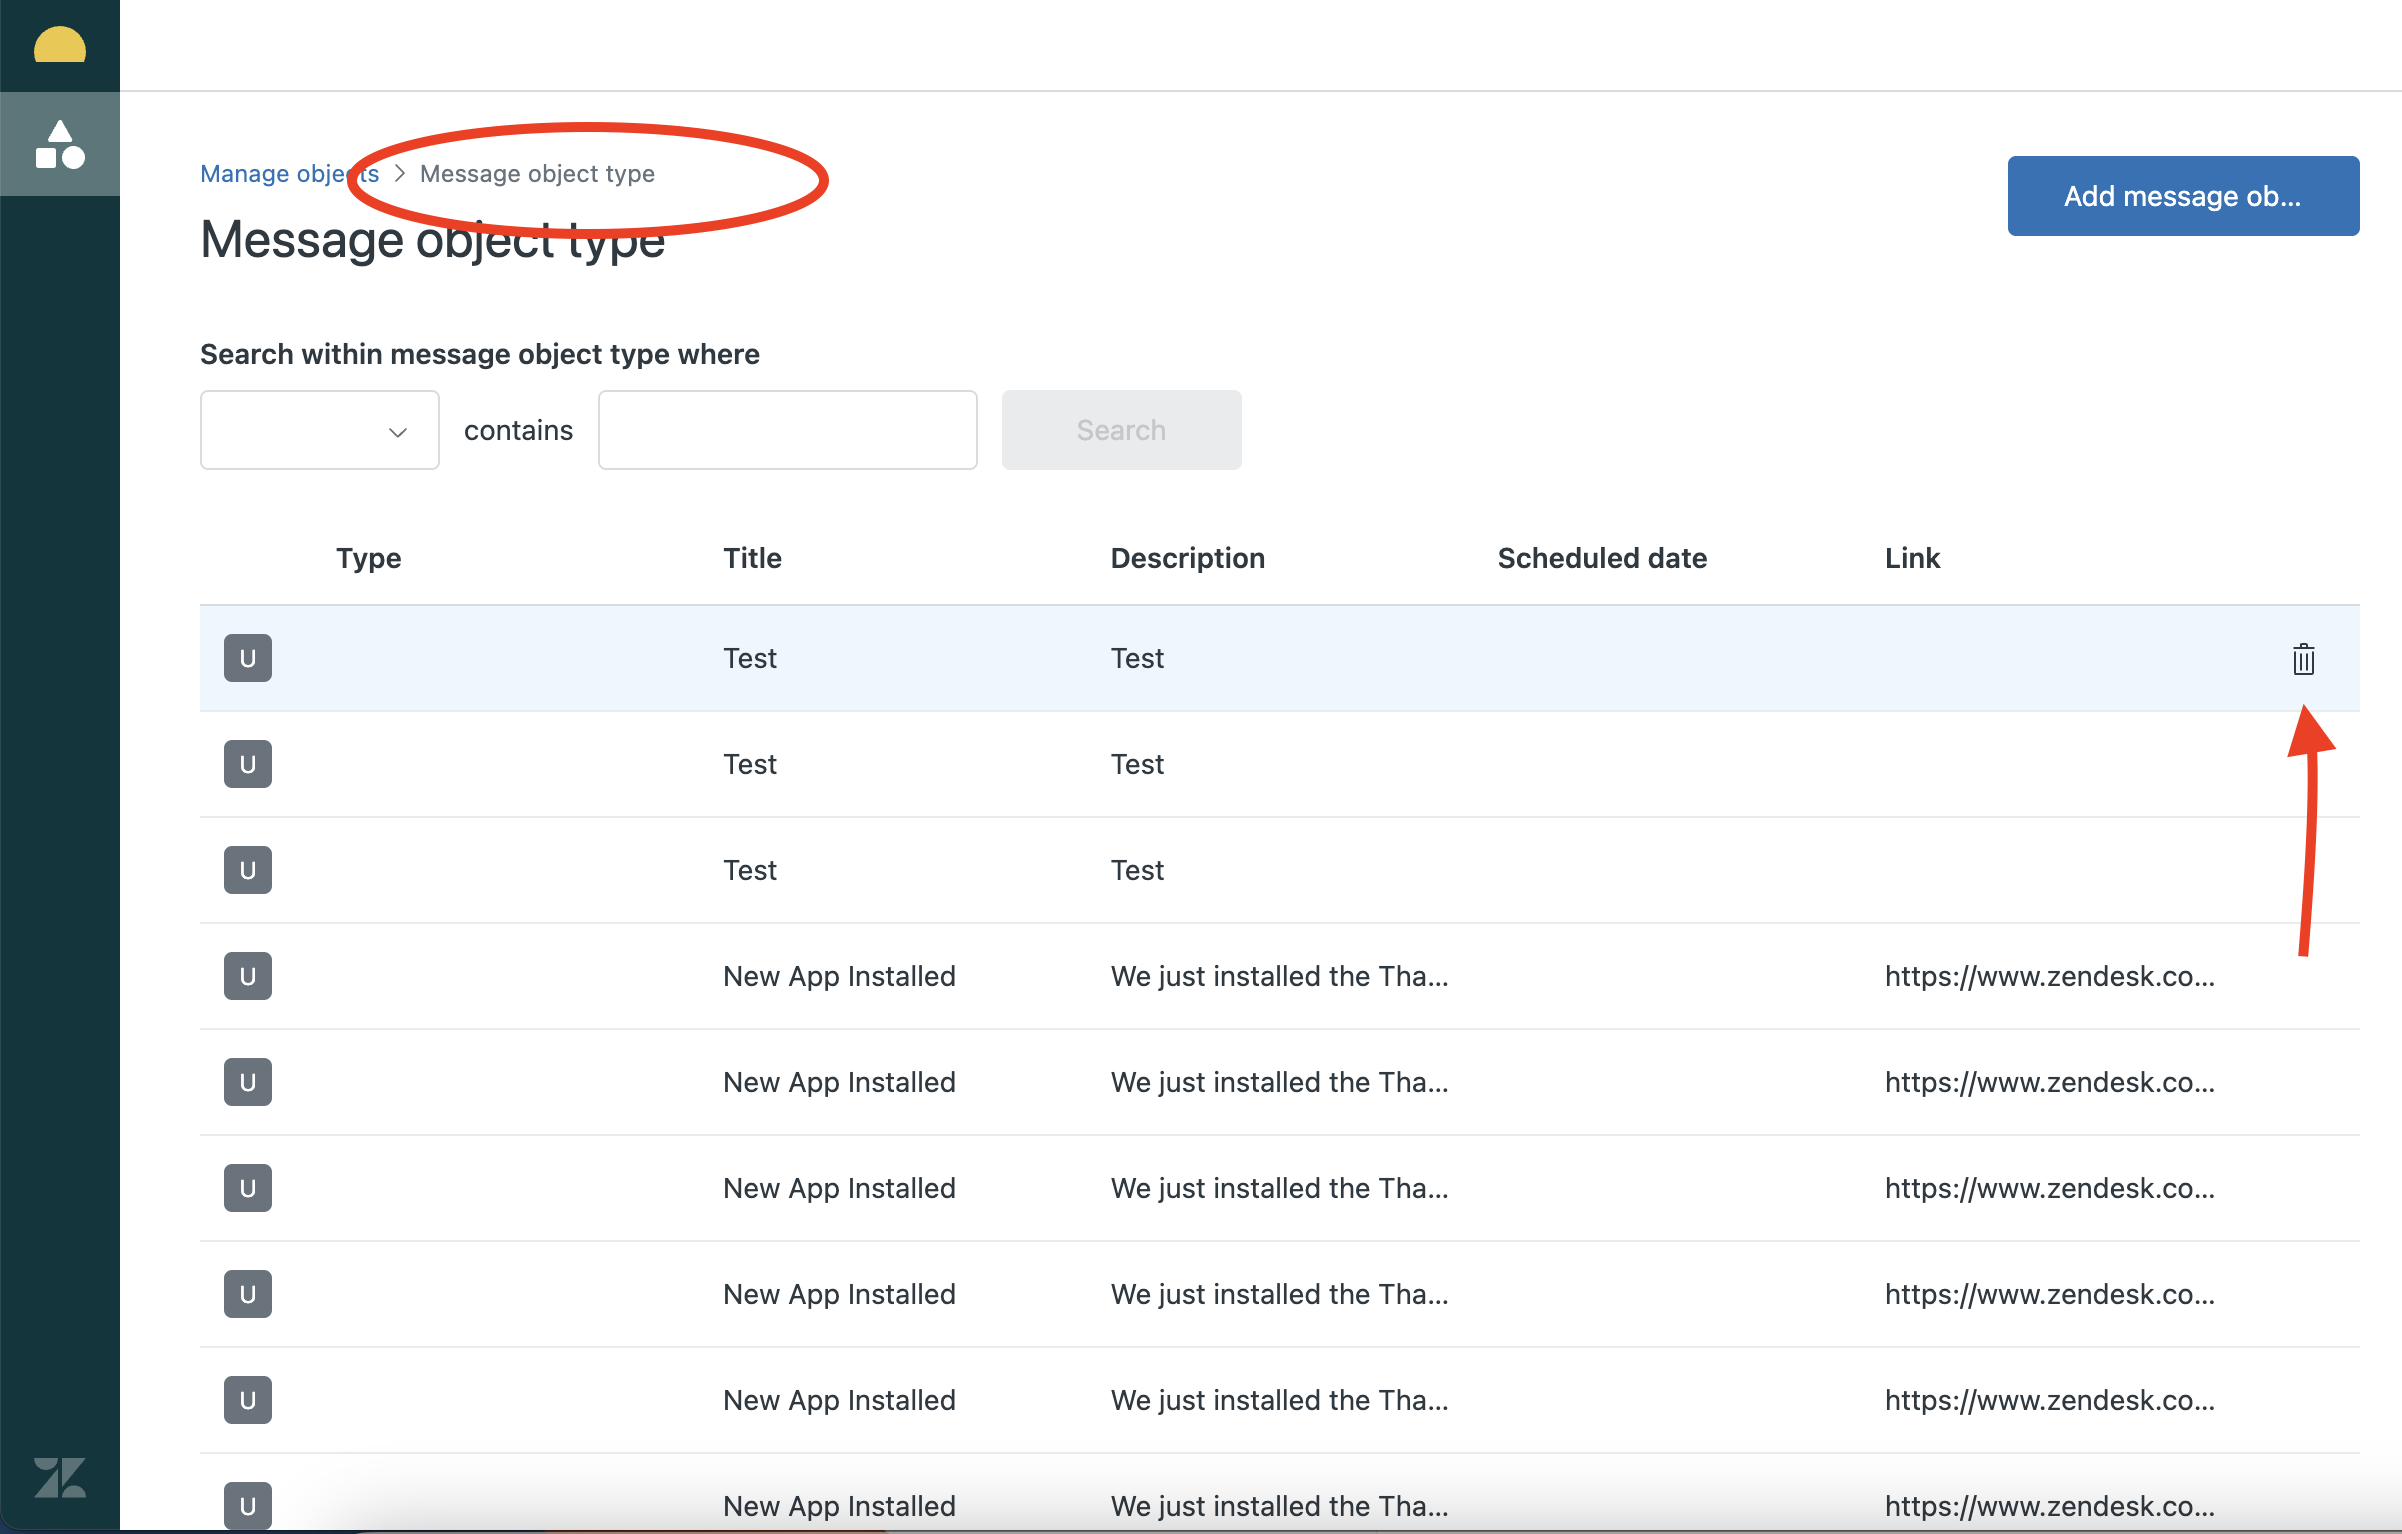This screenshot has width=2402, height=1534.
Task: Click Search within message object type label
Action: point(480,354)
